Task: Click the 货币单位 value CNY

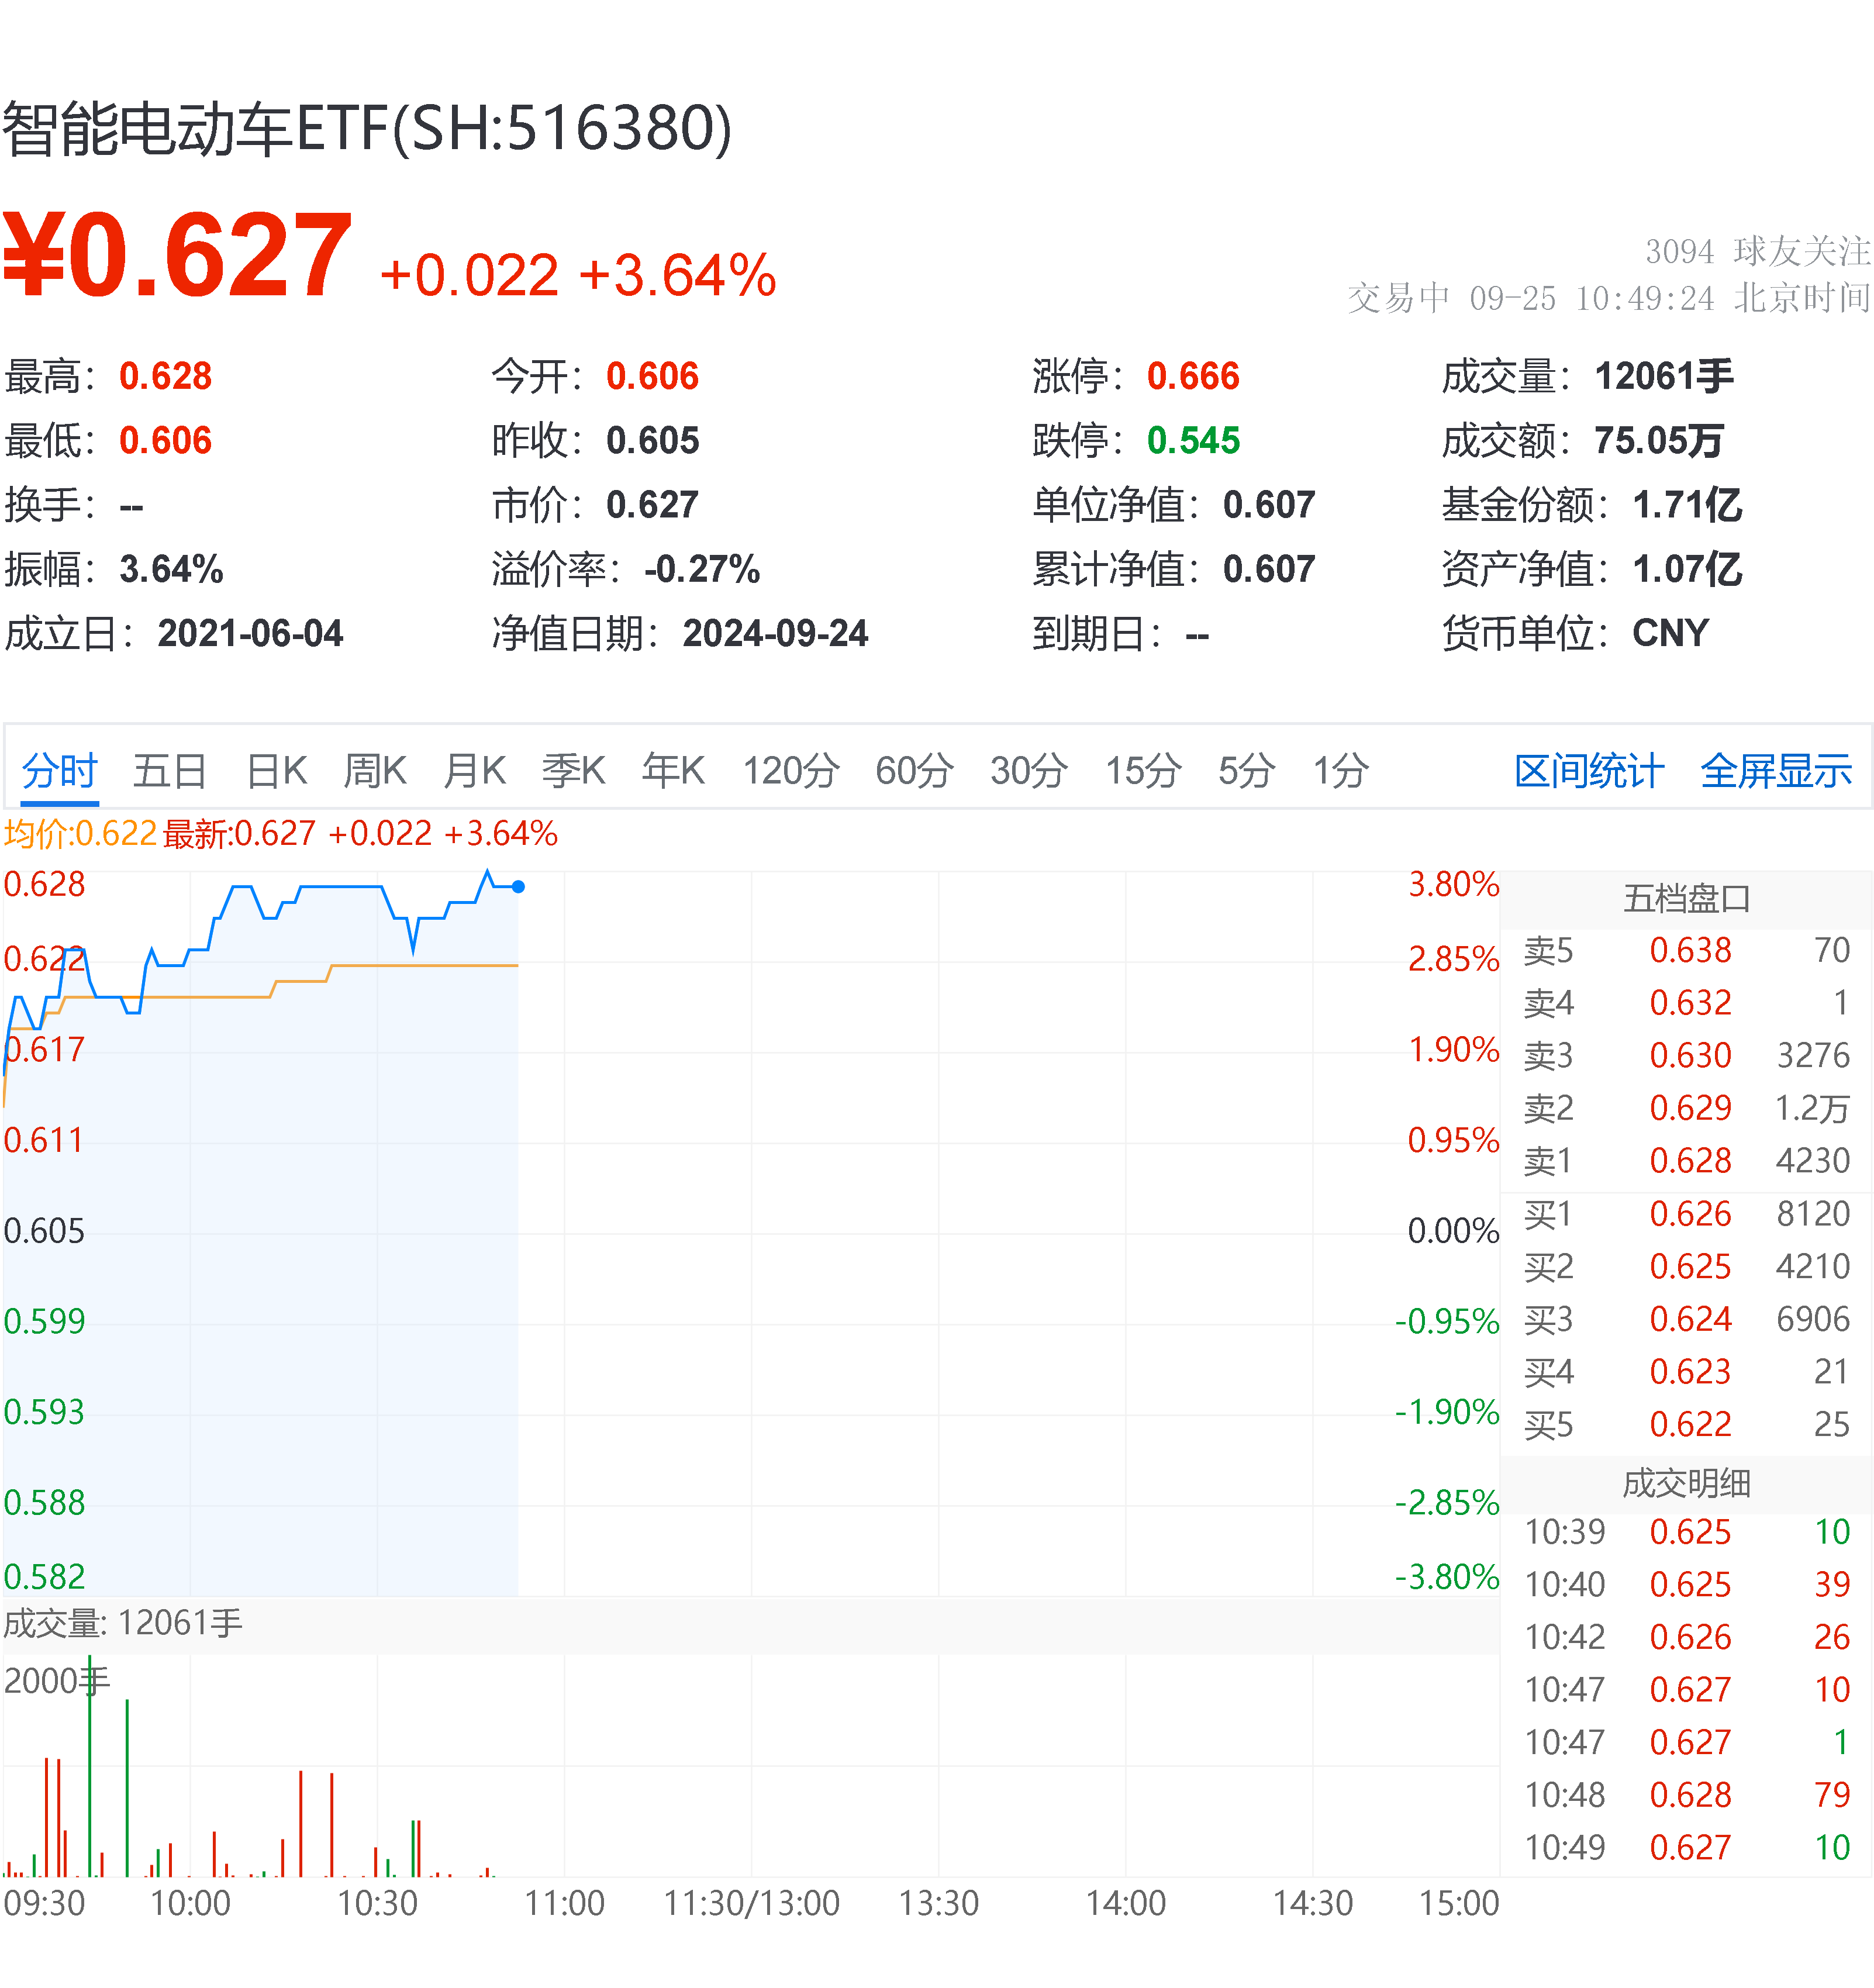Action: coord(1671,633)
